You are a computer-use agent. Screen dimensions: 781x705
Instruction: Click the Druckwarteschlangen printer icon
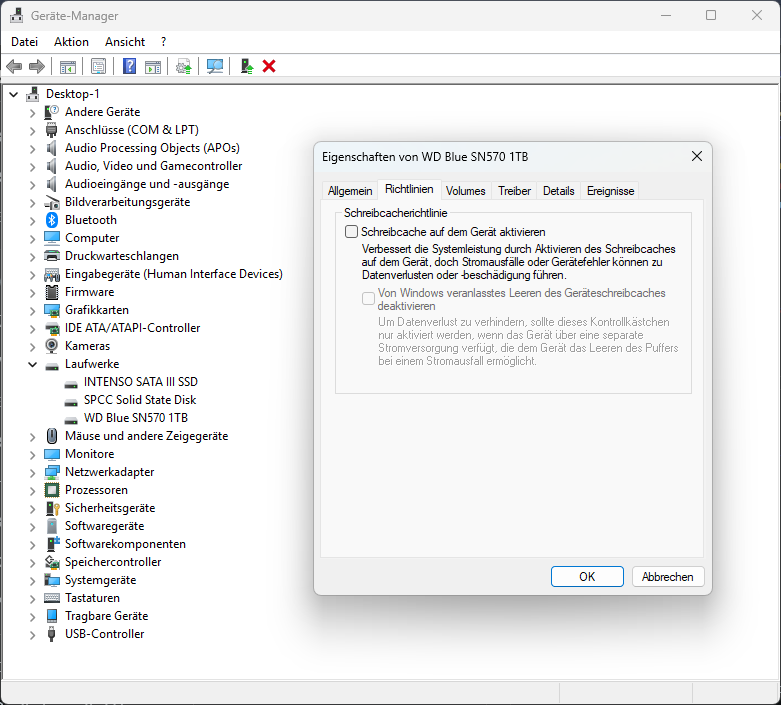click(52, 256)
